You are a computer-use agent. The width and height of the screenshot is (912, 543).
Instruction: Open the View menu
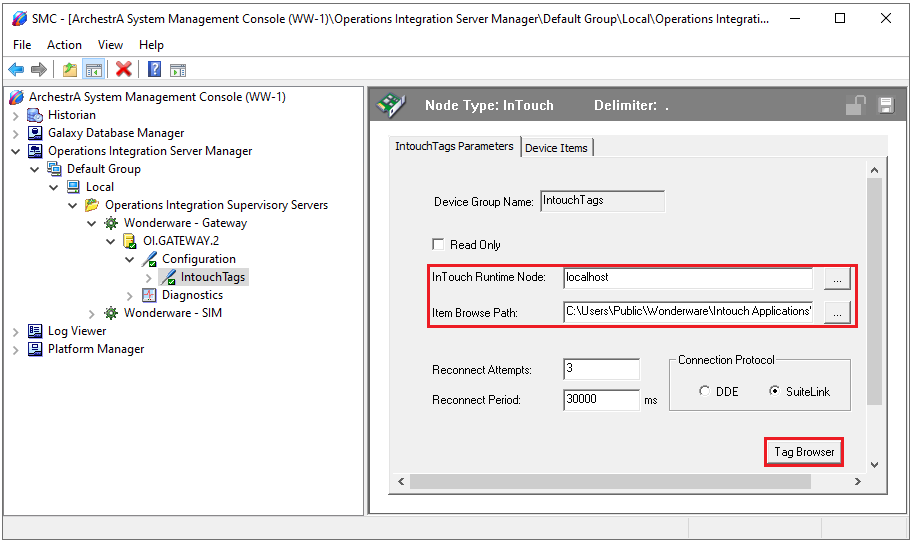110,45
